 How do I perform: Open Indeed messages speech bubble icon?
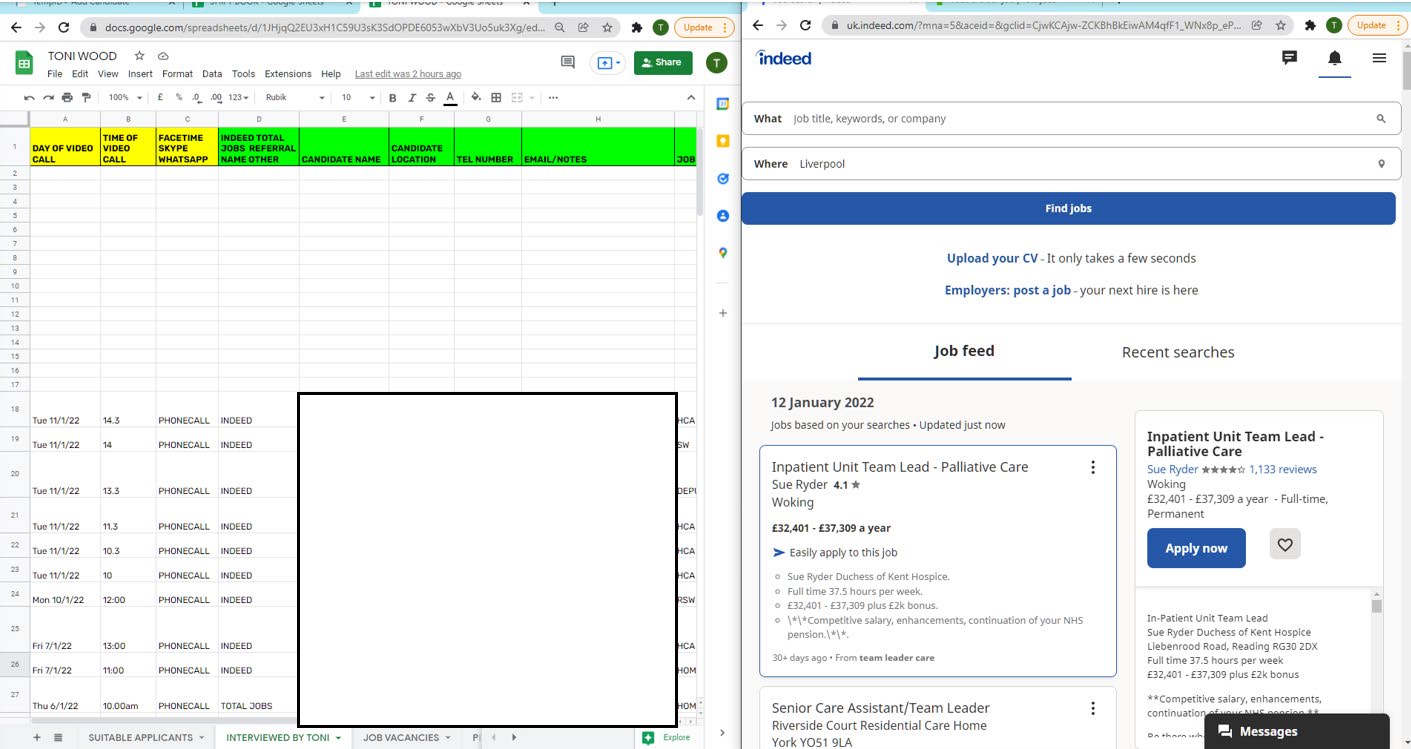[x=1289, y=59]
